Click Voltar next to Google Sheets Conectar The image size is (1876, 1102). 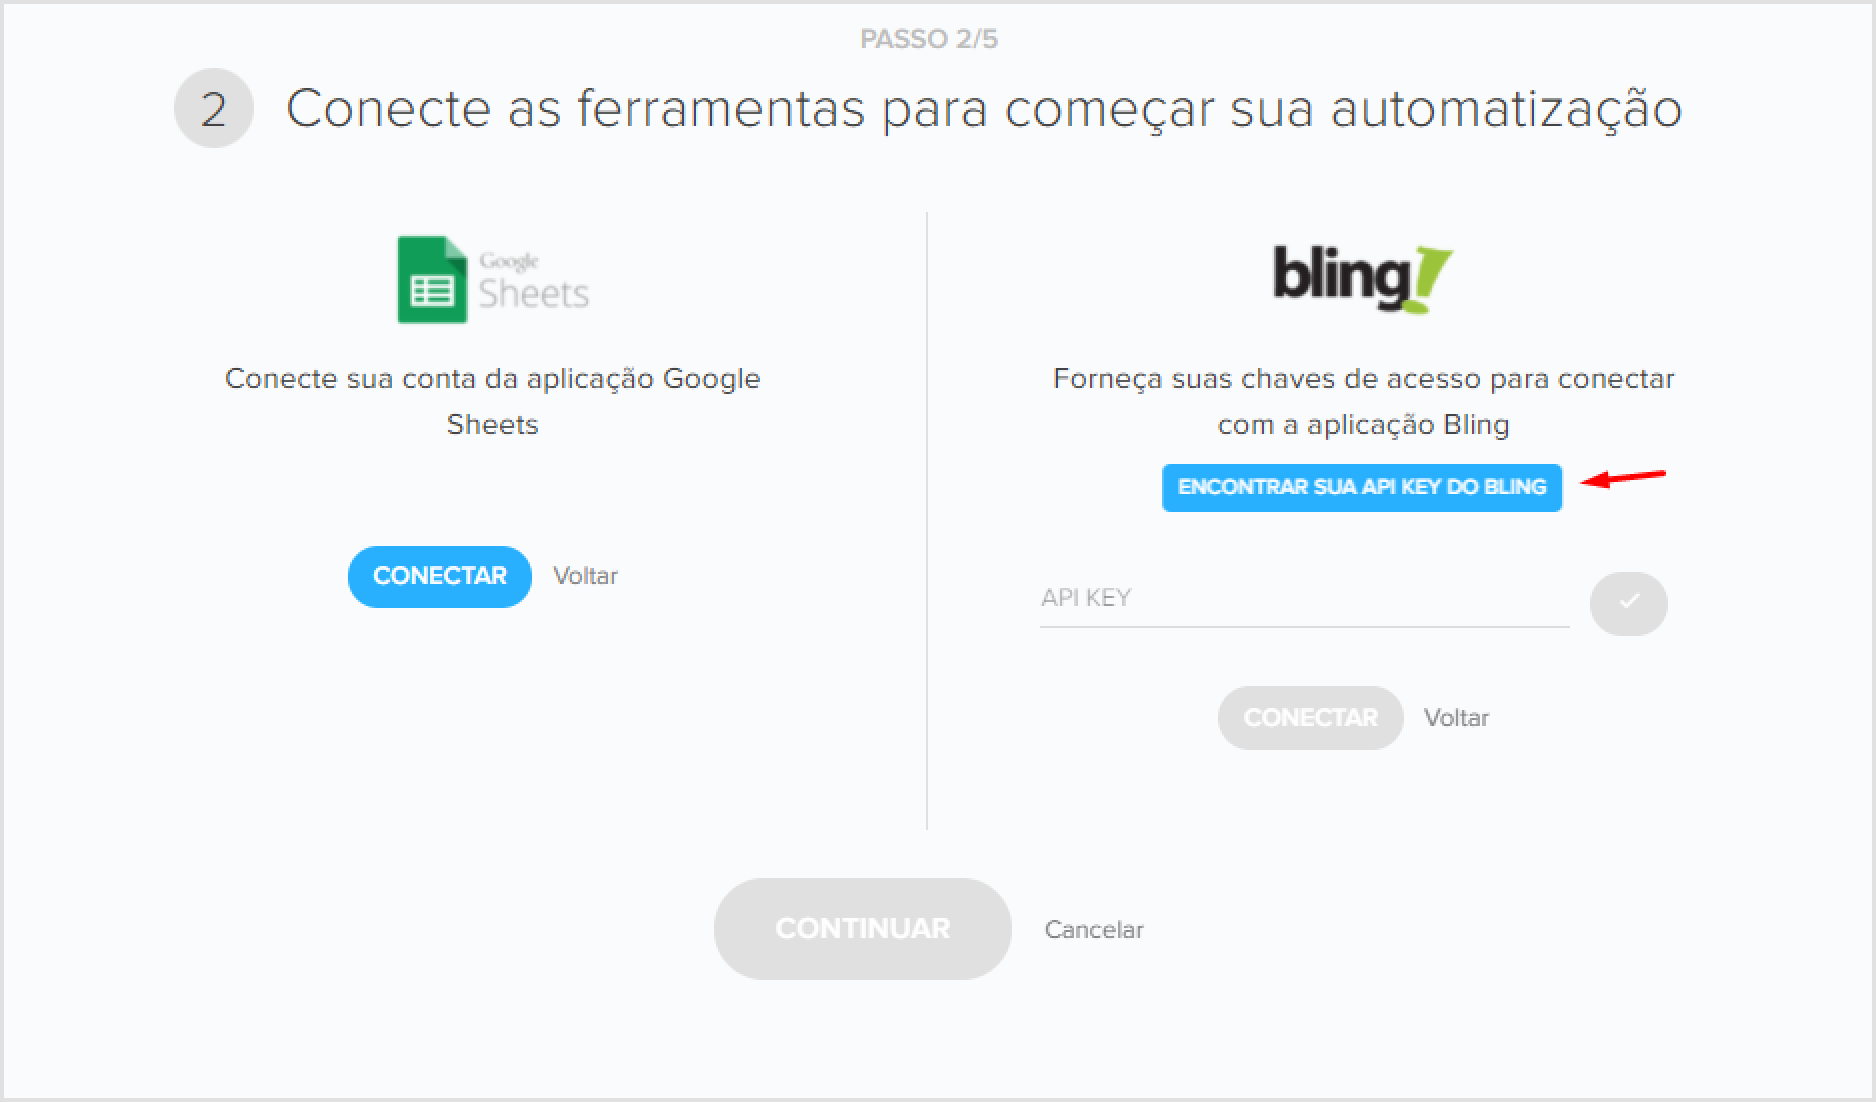coord(585,576)
